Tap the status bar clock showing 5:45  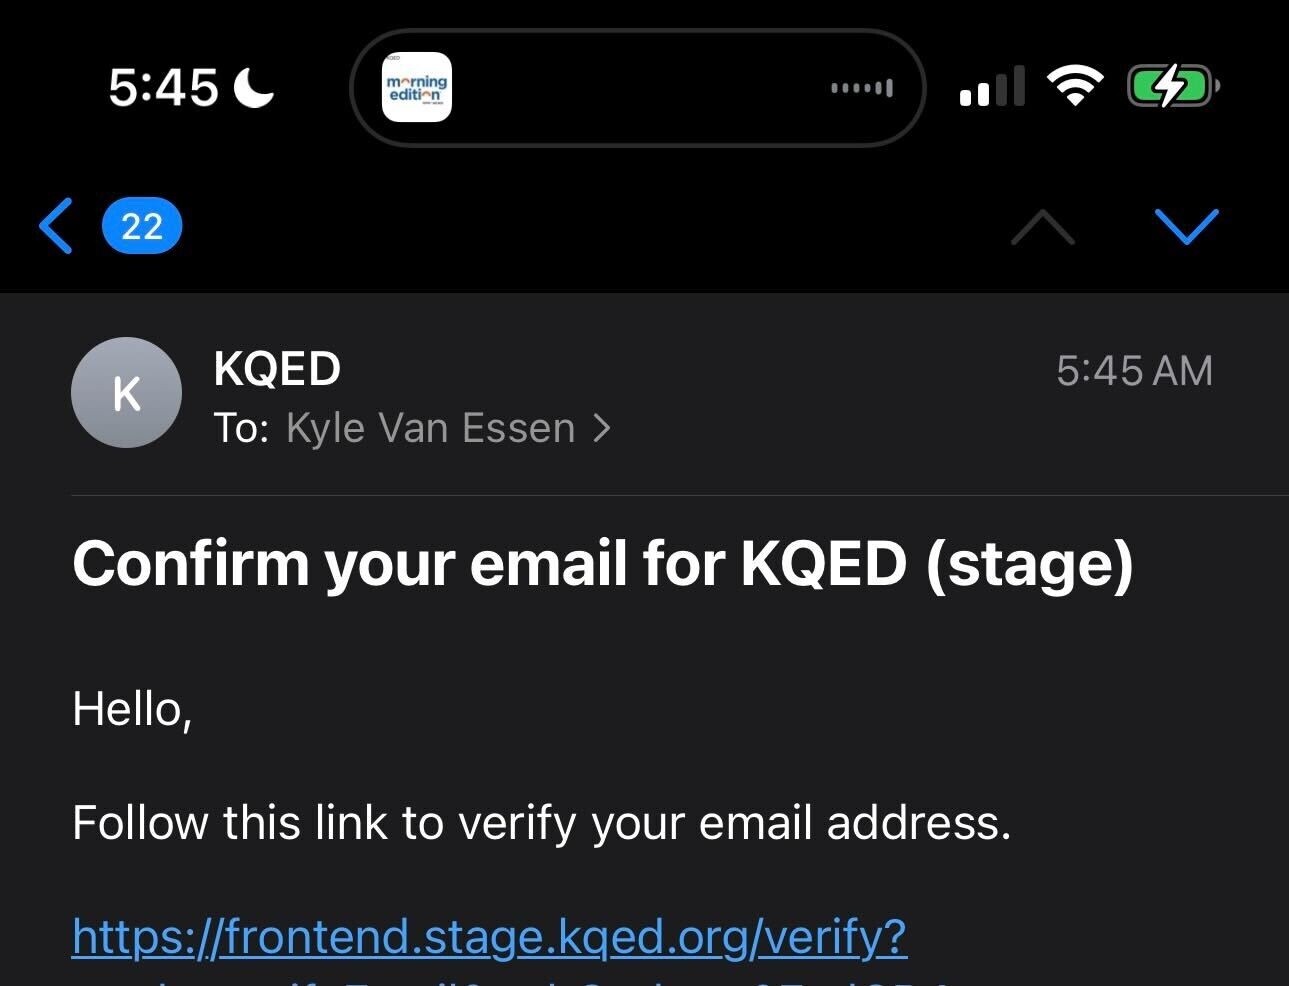[163, 88]
